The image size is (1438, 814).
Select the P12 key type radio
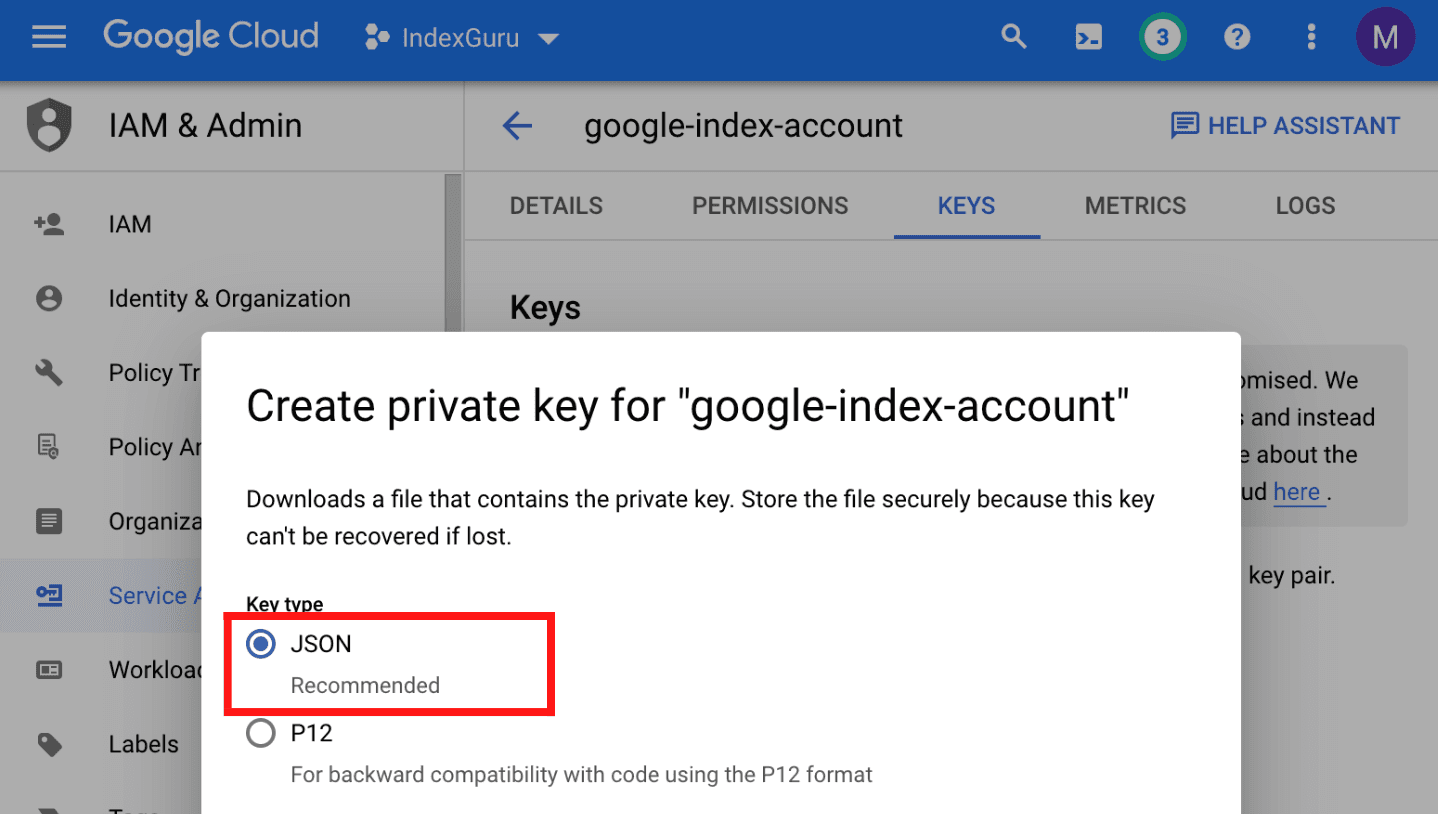261,734
